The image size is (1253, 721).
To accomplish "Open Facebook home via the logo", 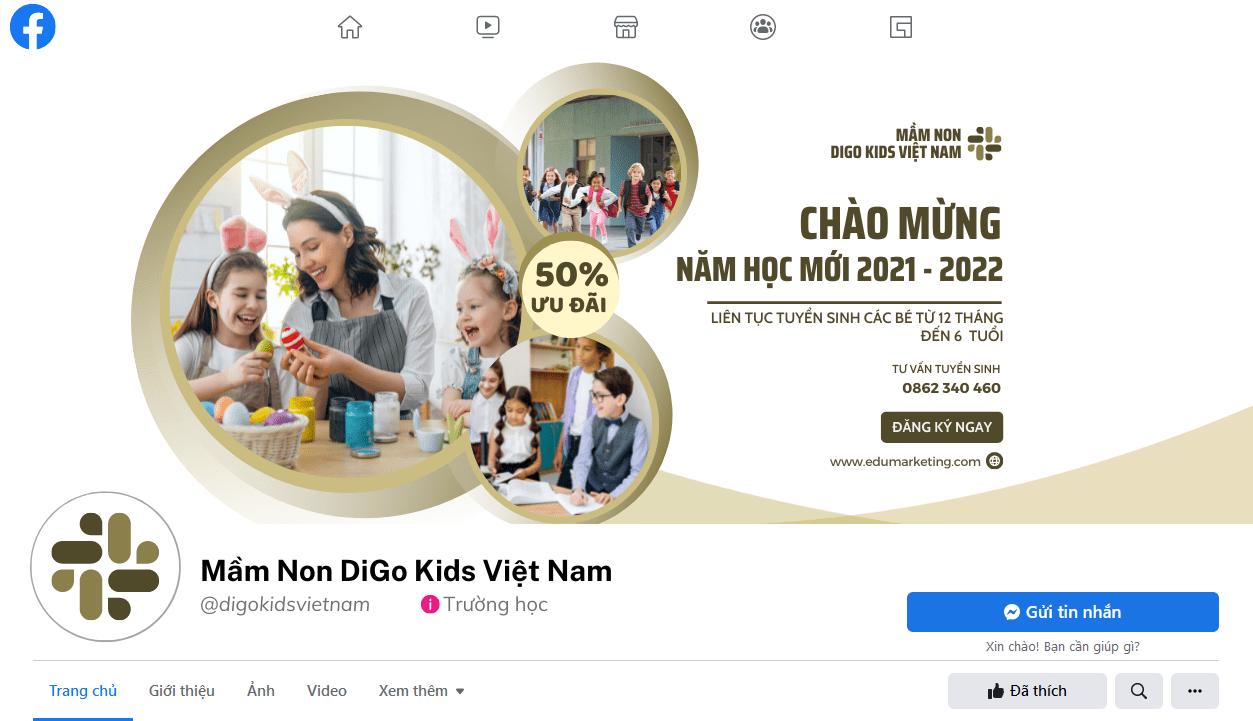I will [32, 26].
